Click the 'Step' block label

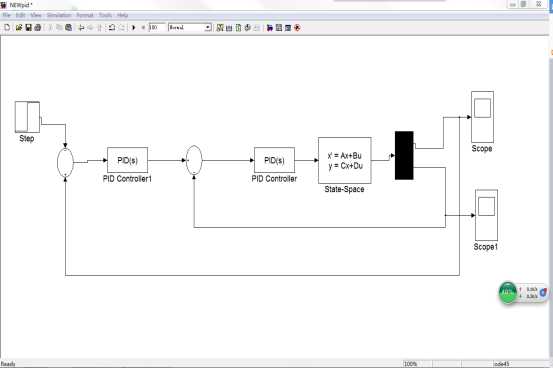pos(27,138)
